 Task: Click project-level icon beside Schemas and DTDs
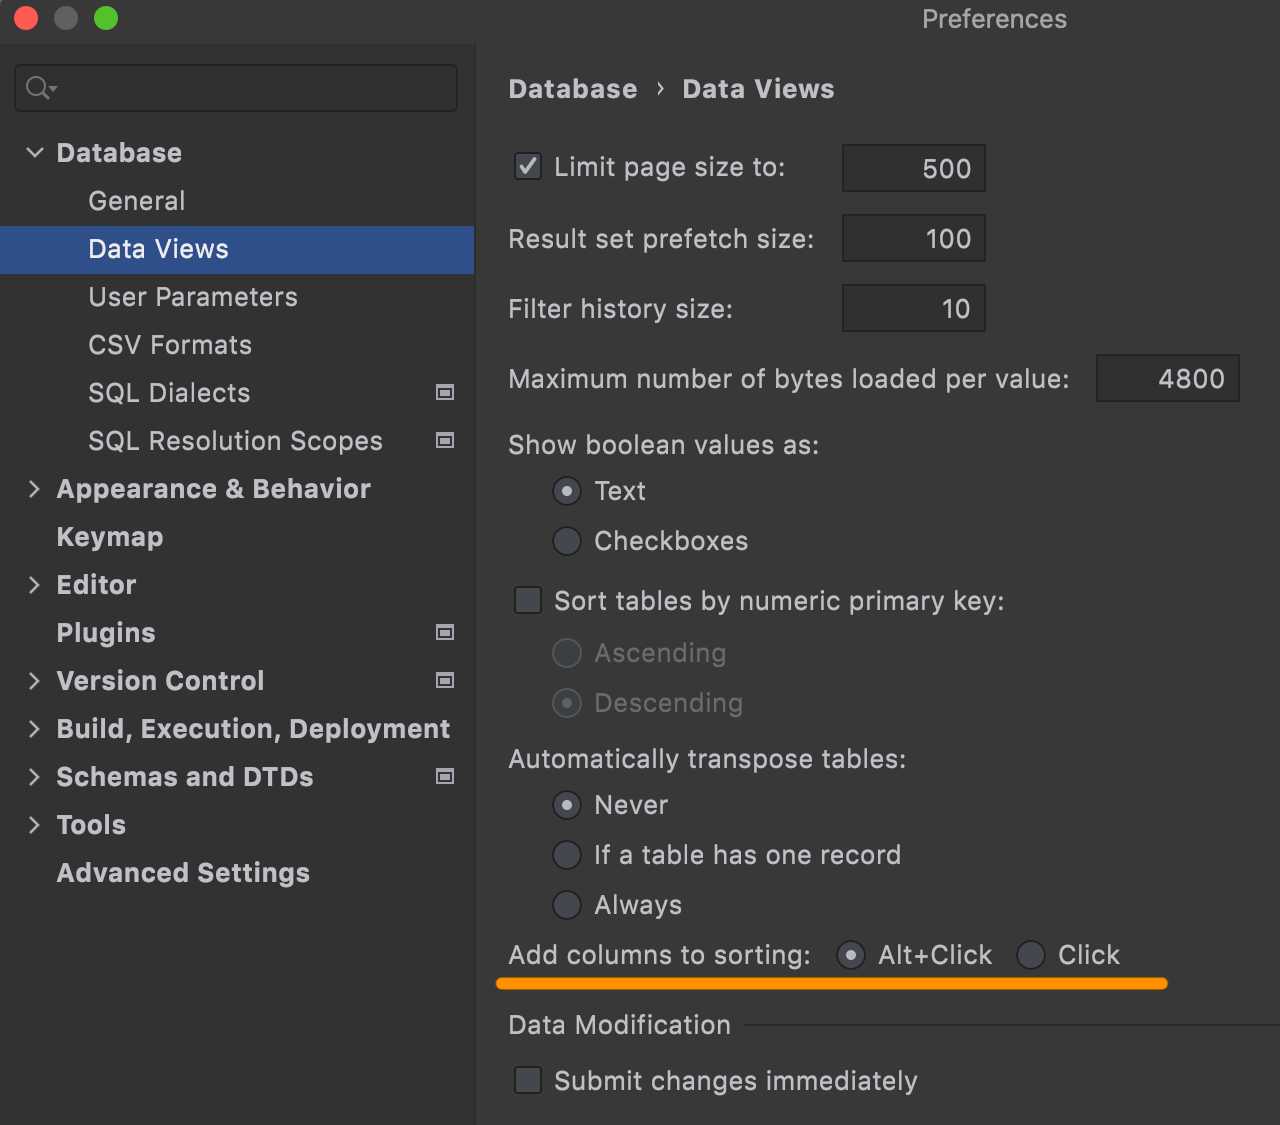pyautogui.click(x=445, y=777)
